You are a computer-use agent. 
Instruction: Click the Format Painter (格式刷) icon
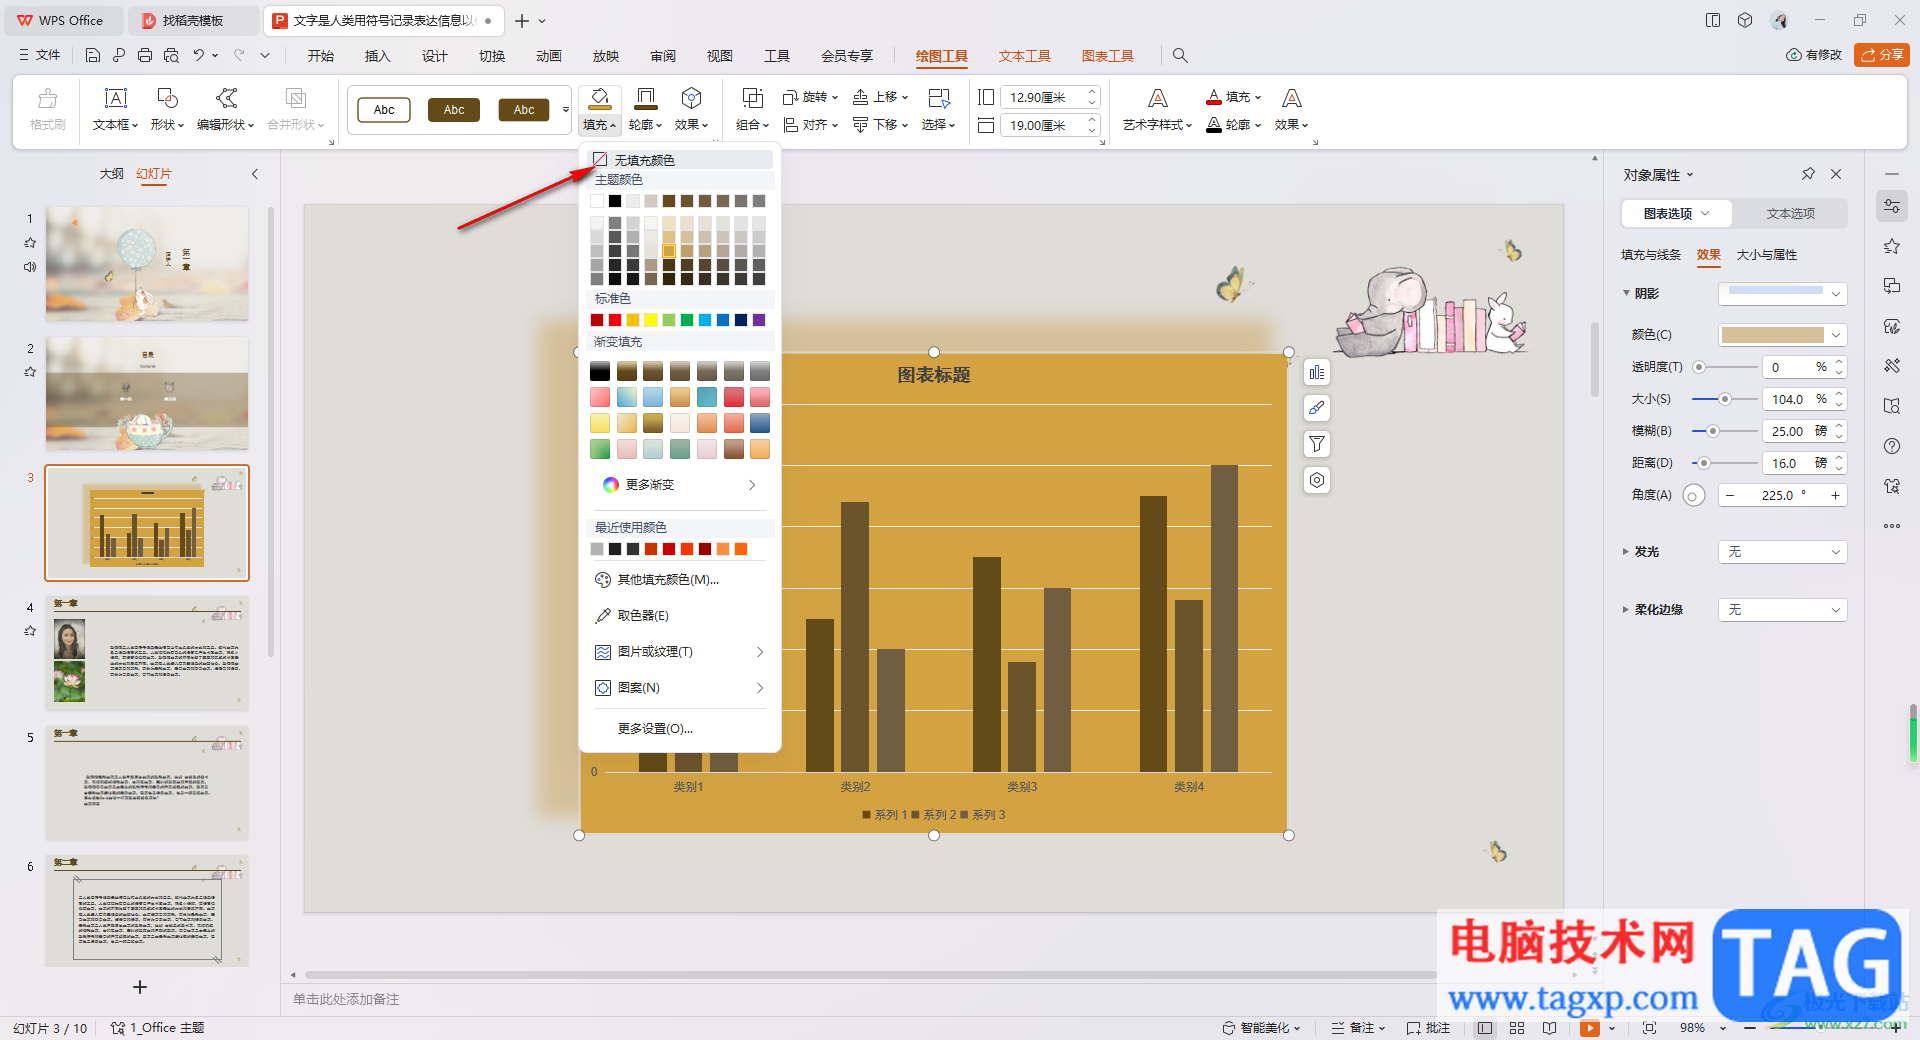(47, 98)
